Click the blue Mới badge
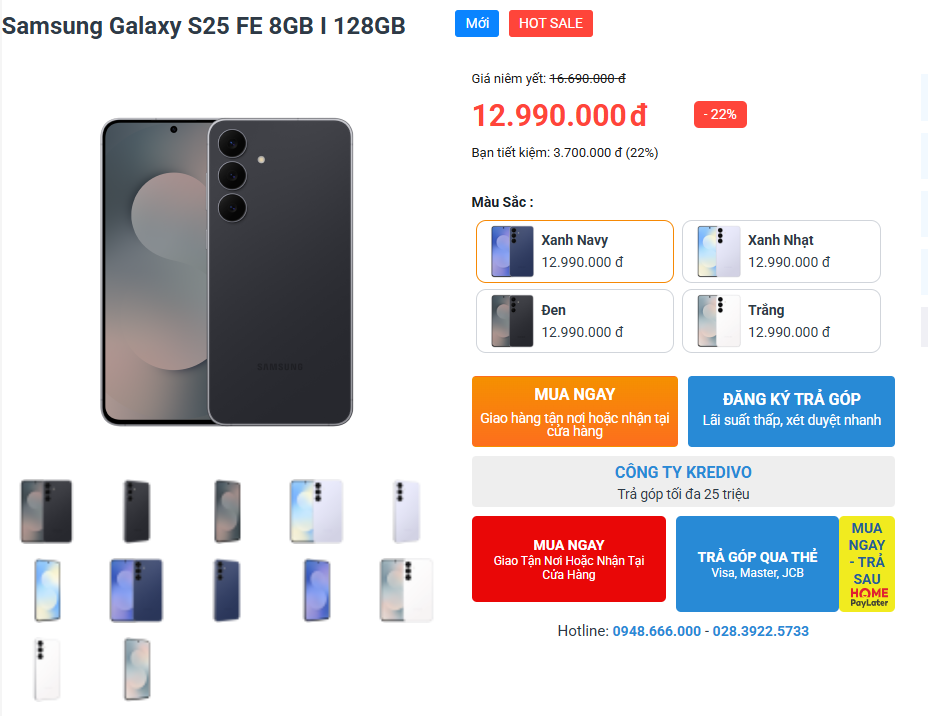This screenshot has width=928, height=716. (477, 23)
